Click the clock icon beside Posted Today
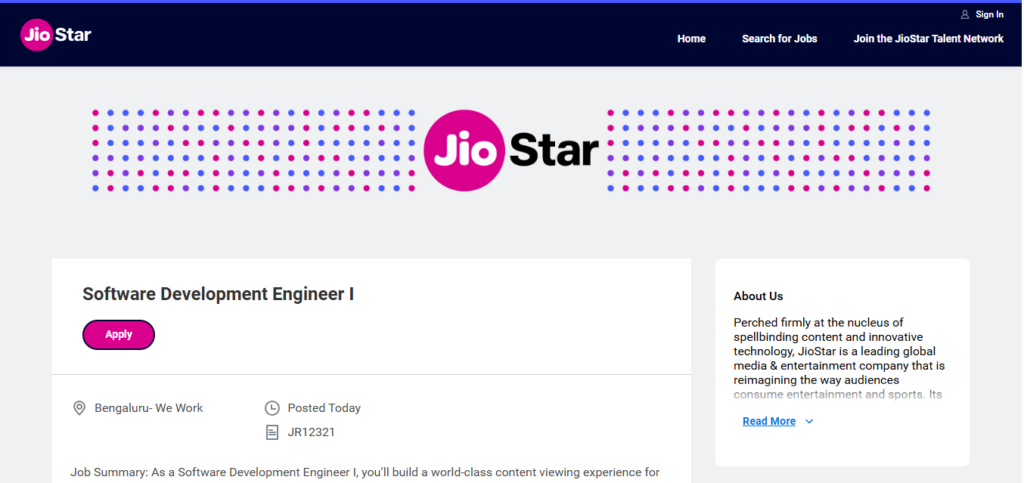Viewport: 1024px width, 483px height. pos(272,408)
